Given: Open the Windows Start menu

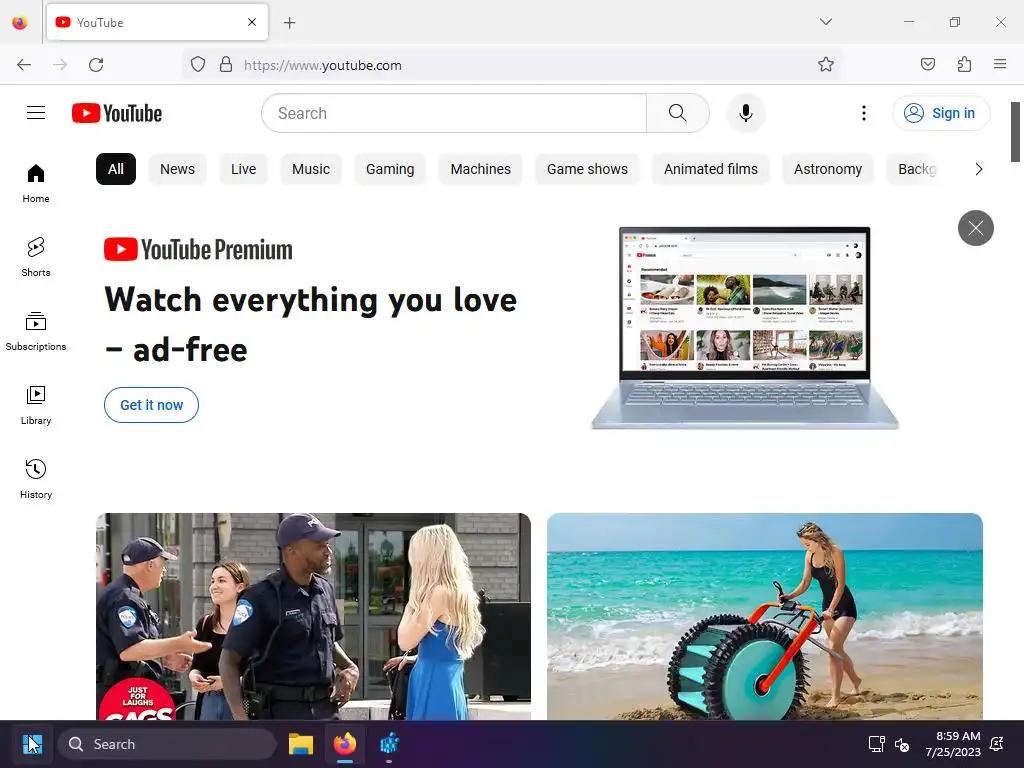Looking at the screenshot, I should [32, 744].
